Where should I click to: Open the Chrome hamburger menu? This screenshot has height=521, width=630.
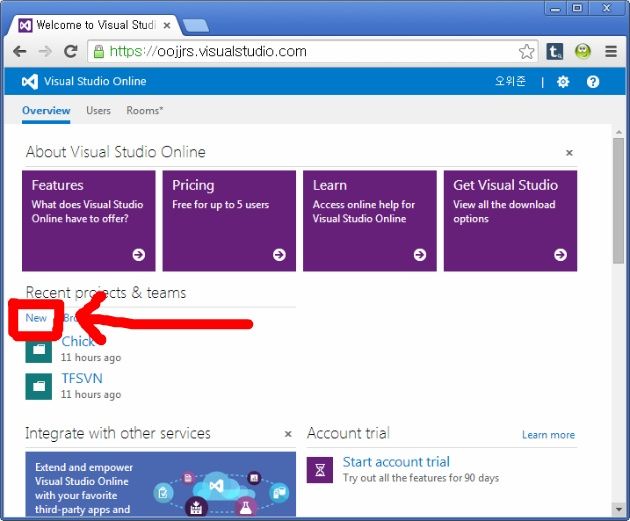click(611, 51)
